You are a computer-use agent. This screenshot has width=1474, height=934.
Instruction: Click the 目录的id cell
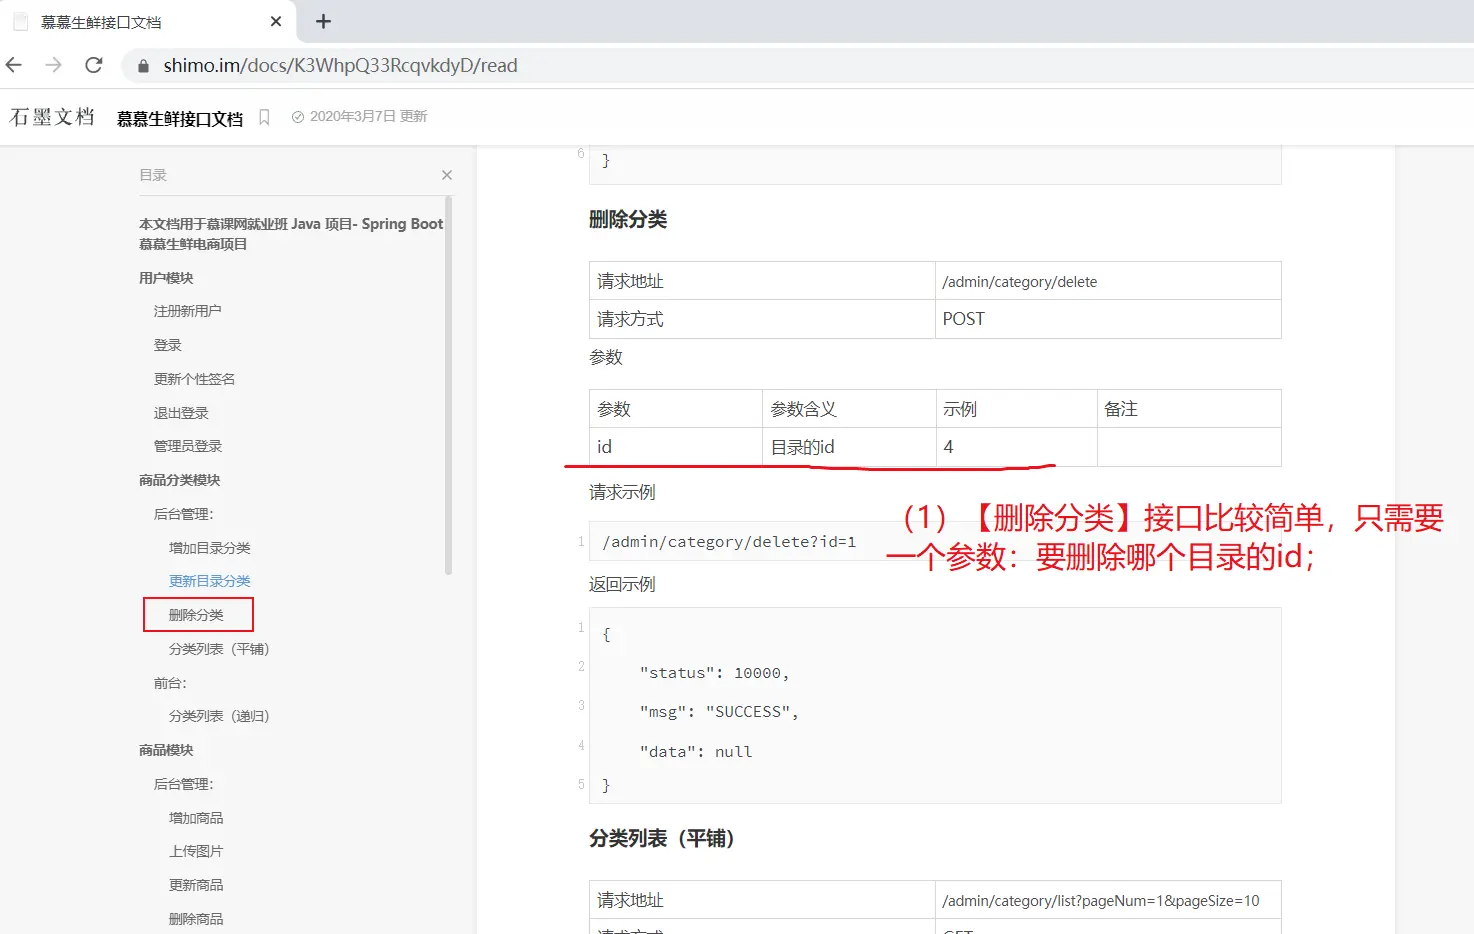tap(849, 447)
